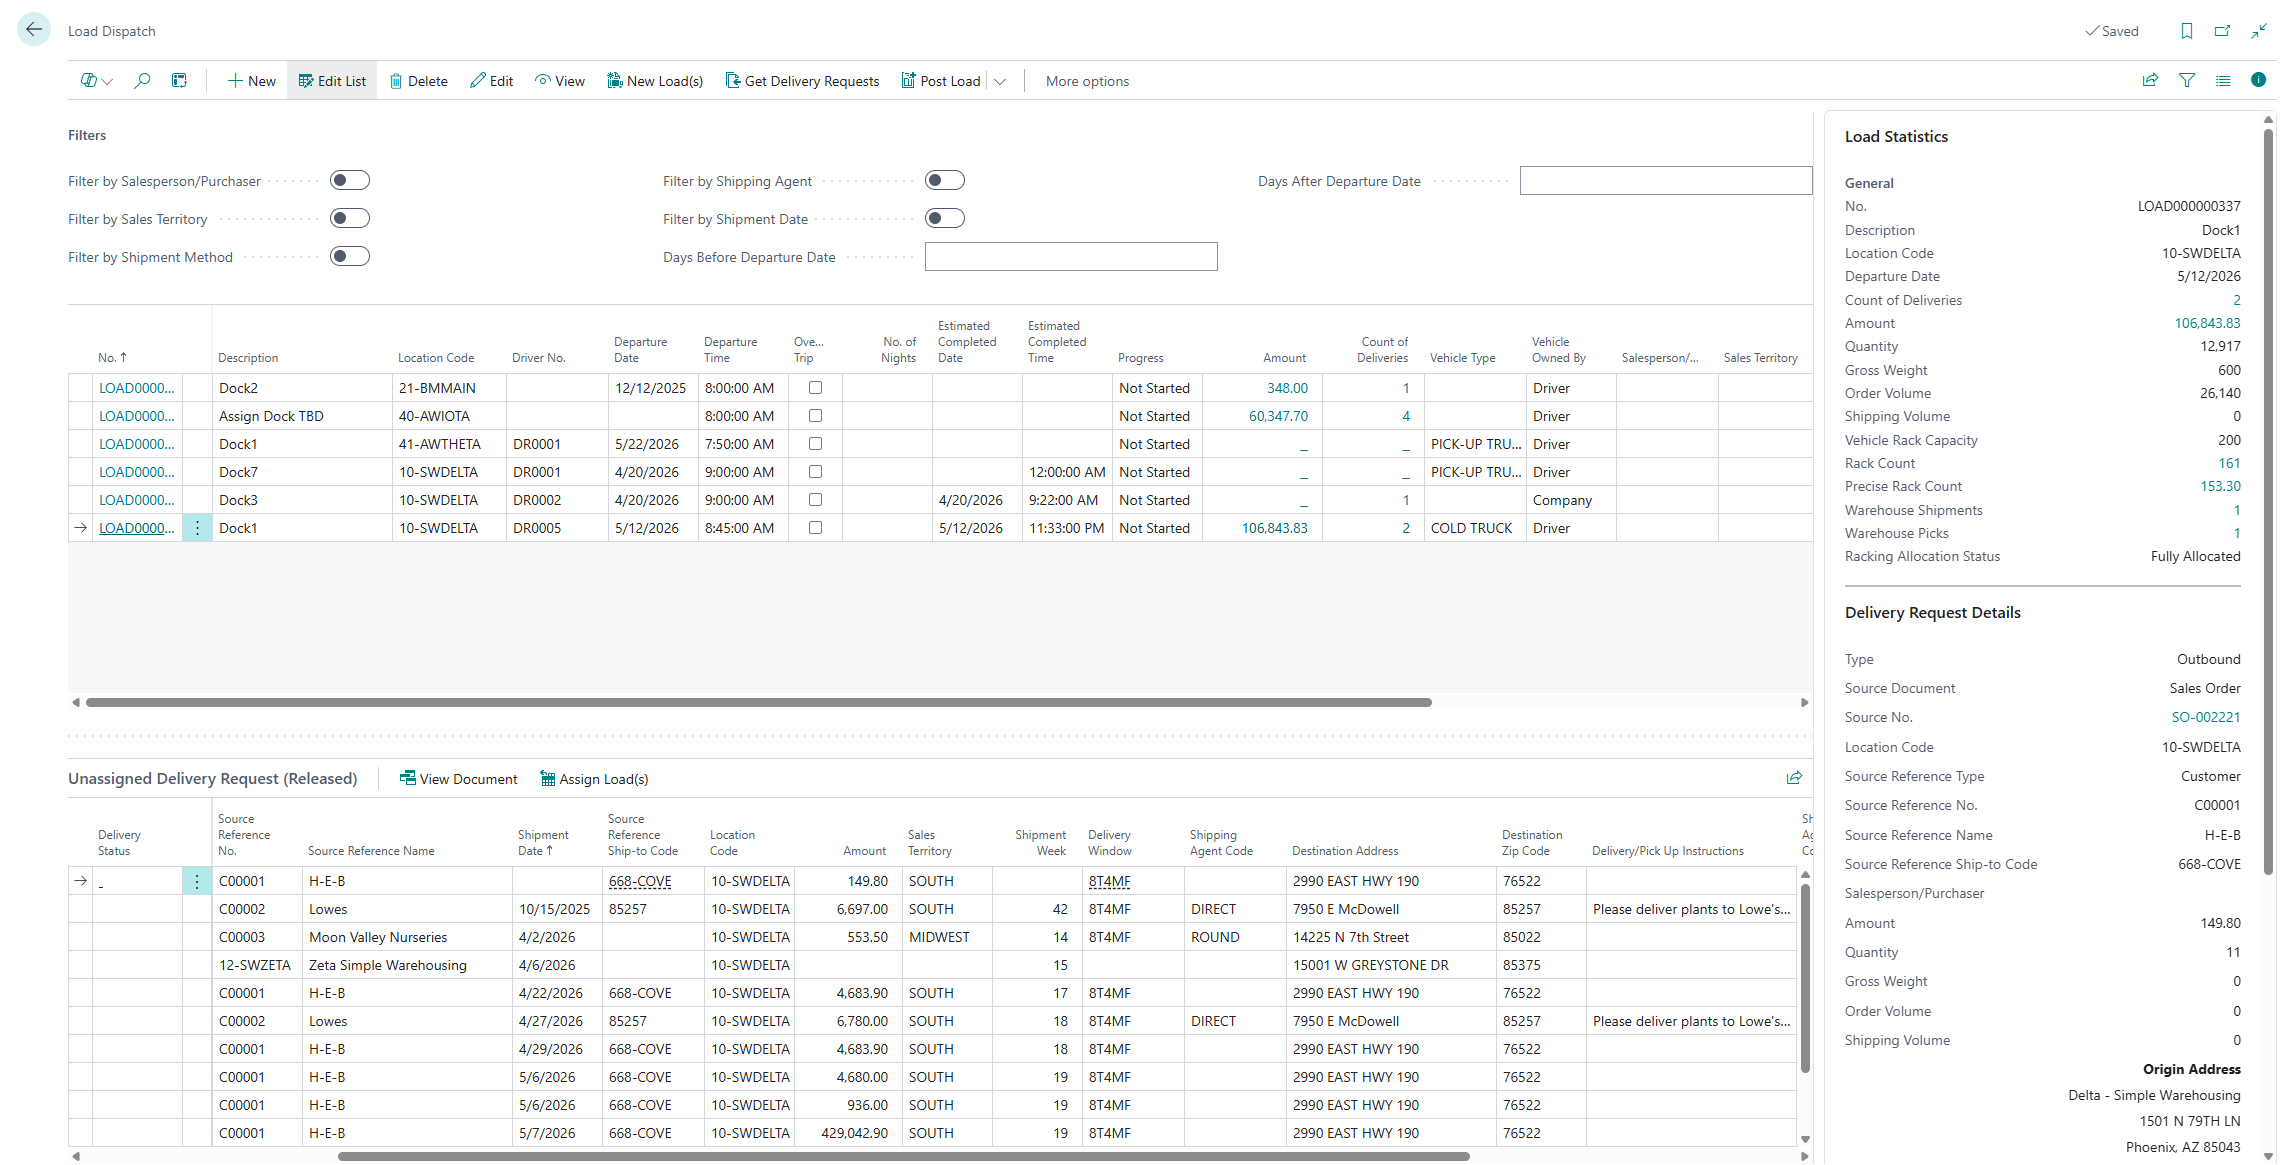The image size is (2286, 1165).
Task: Click the Edit pencil action
Action: (491, 81)
